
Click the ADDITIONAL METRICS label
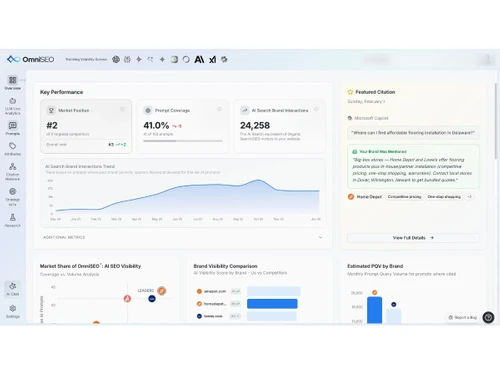pyautogui.click(x=64, y=237)
